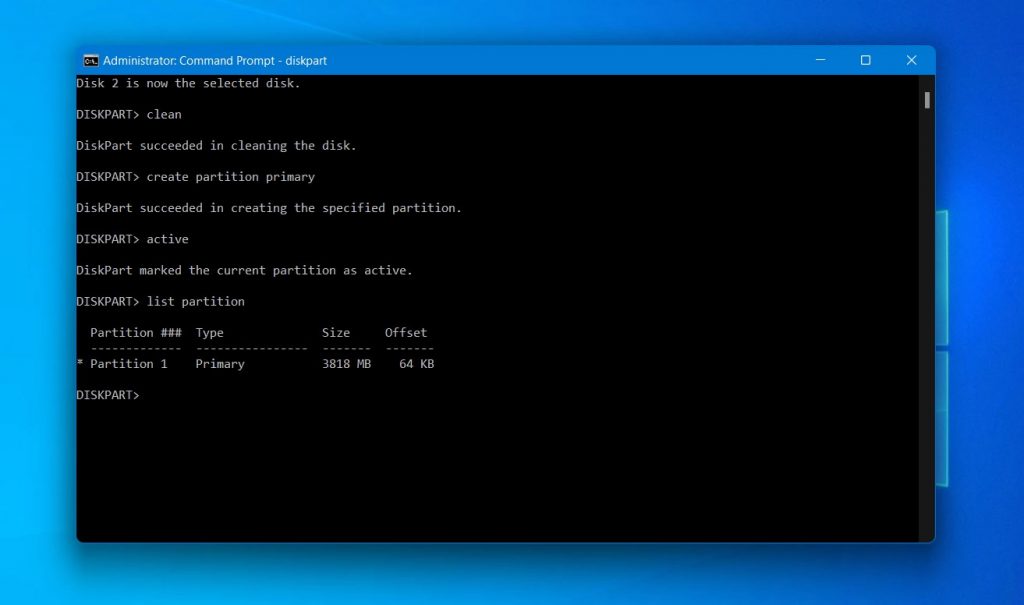
Task: Click the asterisk marking the active partition
Action: [x=79, y=363]
